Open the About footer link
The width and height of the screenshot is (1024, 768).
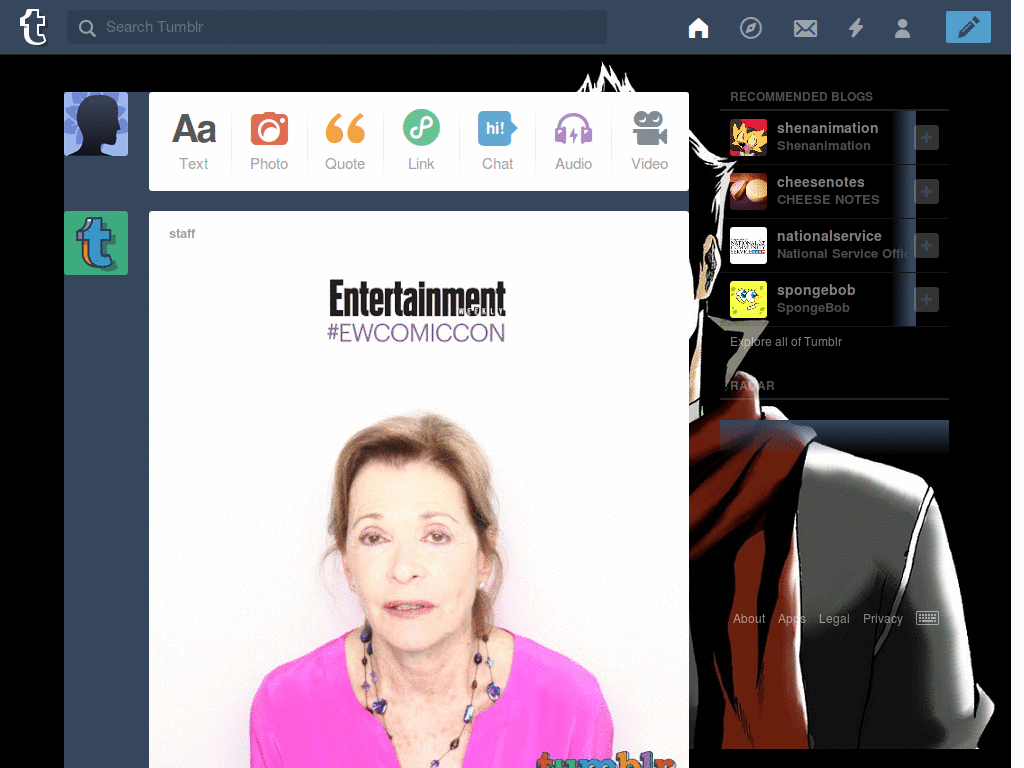[x=748, y=618]
